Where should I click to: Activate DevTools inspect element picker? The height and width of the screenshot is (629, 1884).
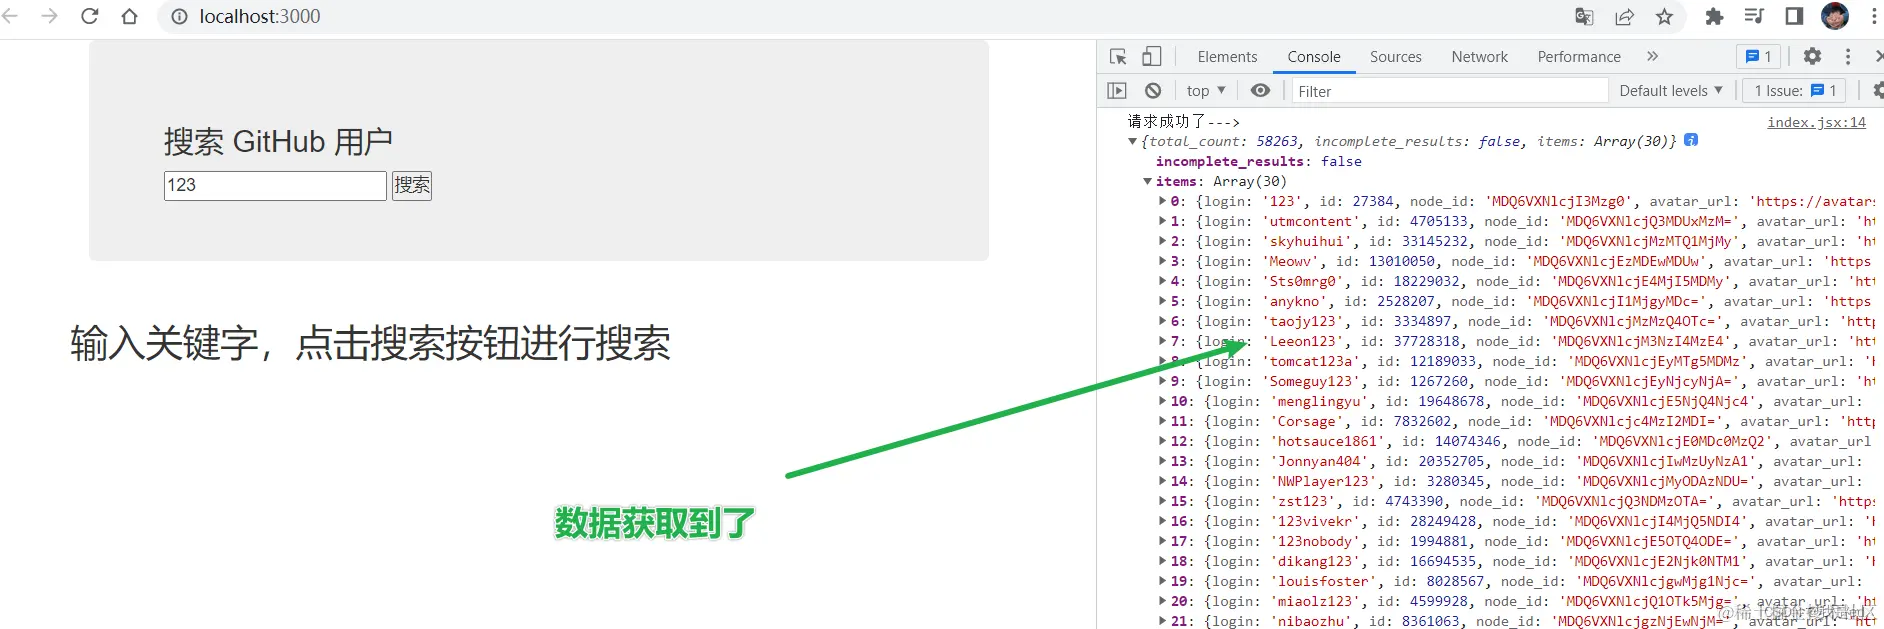point(1118,56)
